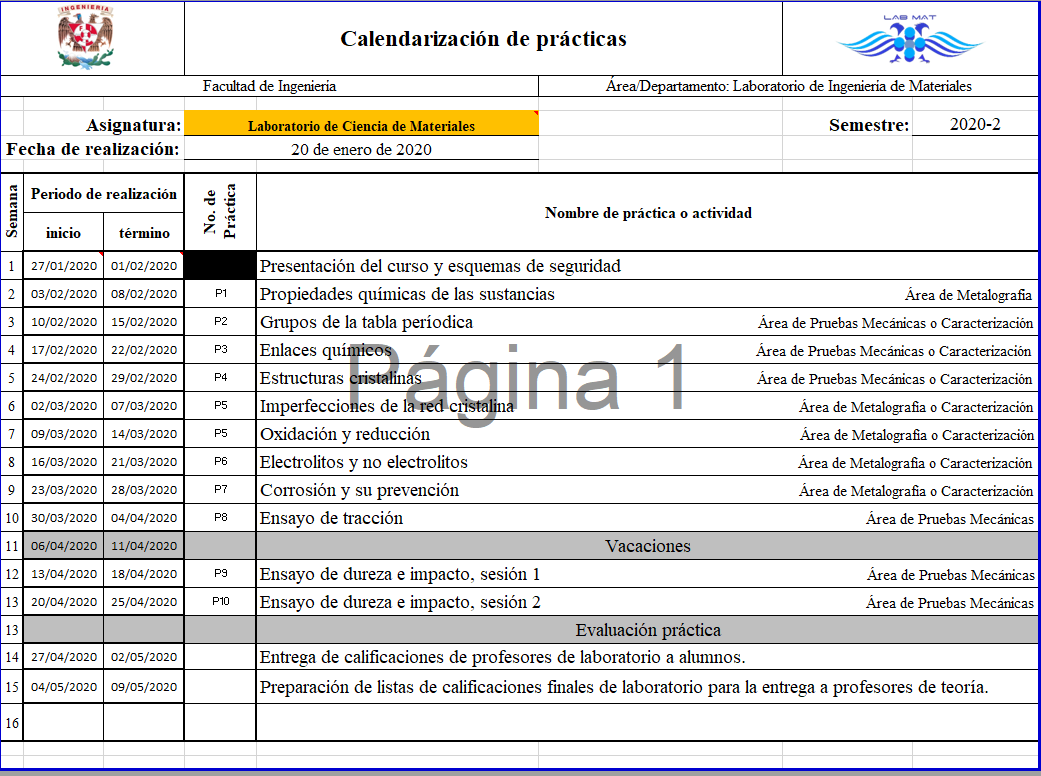
Task: Select week number '16' cell
Action: (11, 723)
